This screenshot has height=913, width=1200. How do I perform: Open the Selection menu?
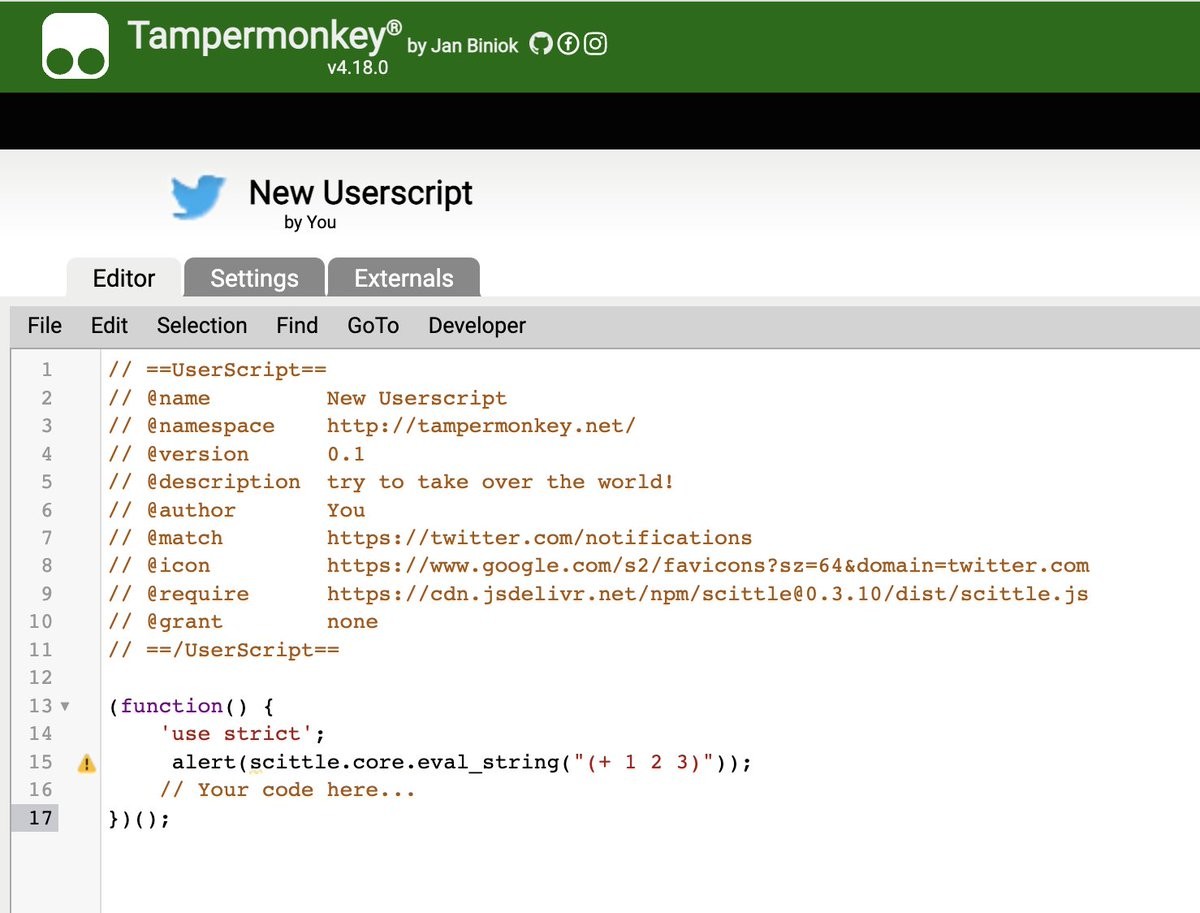click(202, 325)
